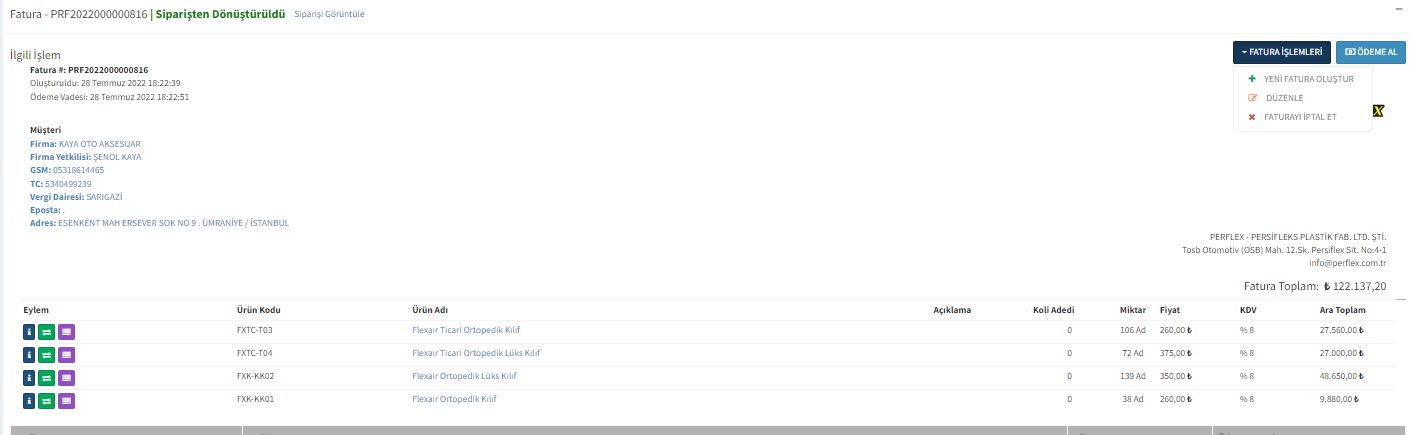Image resolution: width=1413 pixels, height=435 pixels.
Task: Click green swap icon for FXTC-T03 row
Action: tap(47, 331)
